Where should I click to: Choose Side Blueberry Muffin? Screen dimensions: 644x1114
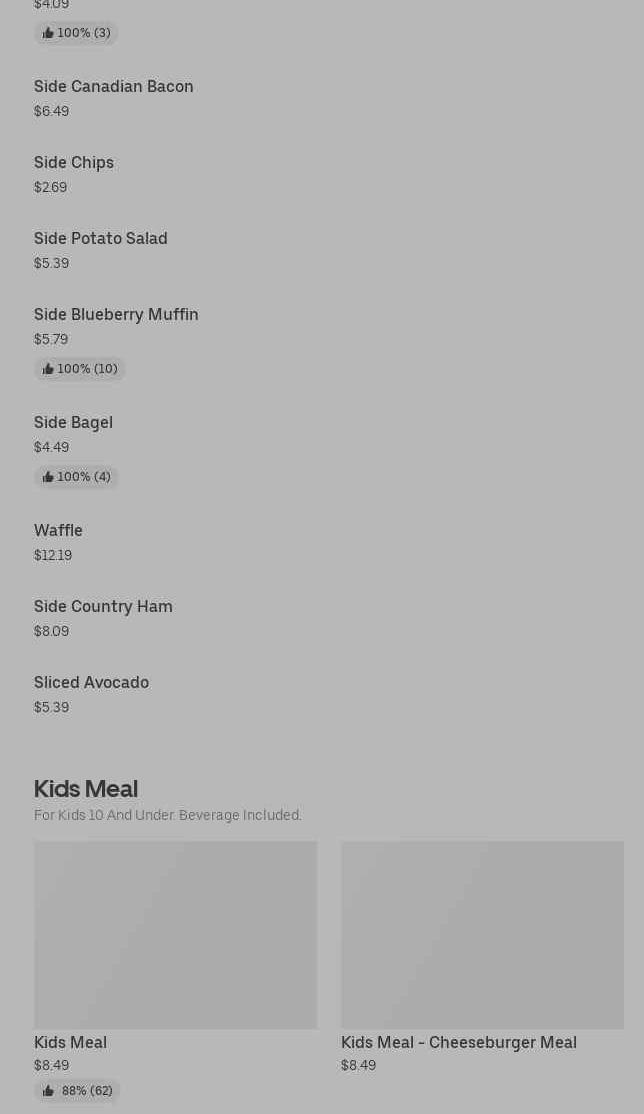(x=116, y=314)
